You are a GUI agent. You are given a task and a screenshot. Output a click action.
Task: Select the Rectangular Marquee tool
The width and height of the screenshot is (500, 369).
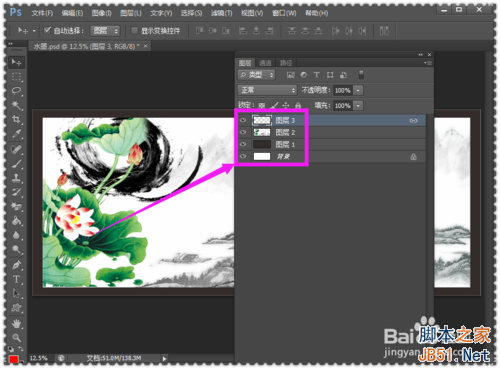point(16,77)
